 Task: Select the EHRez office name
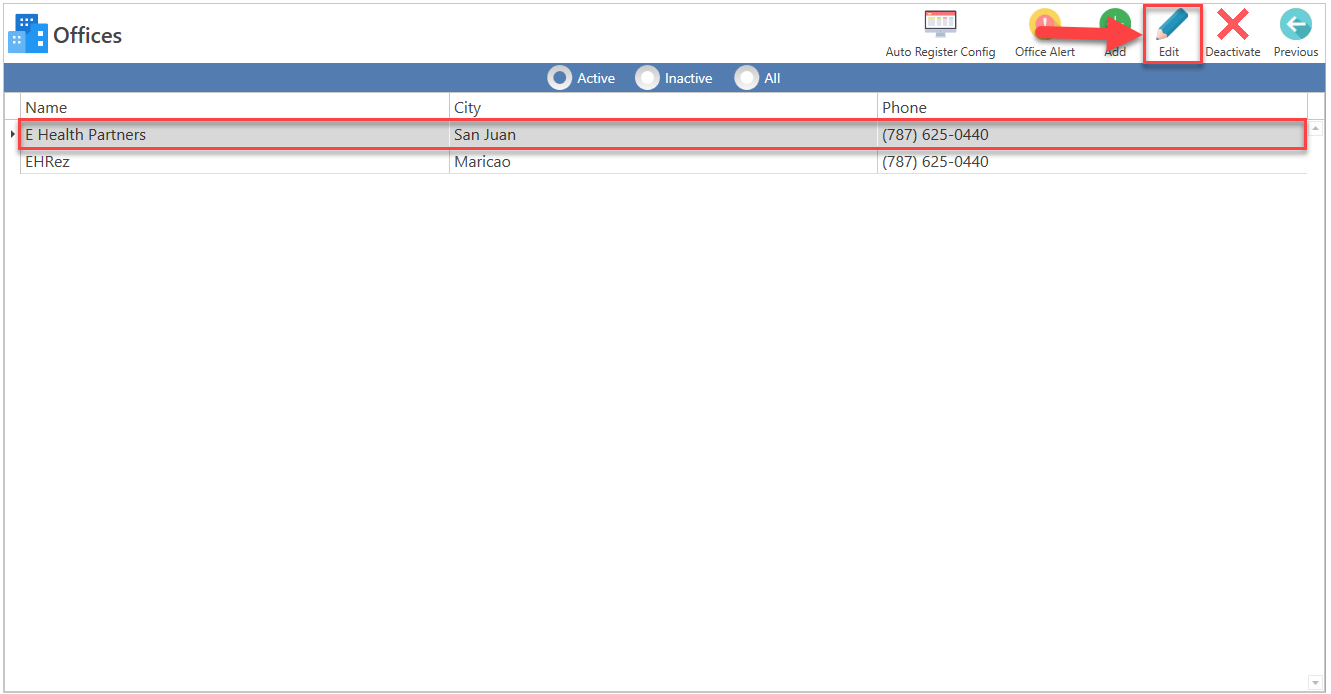(x=47, y=162)
